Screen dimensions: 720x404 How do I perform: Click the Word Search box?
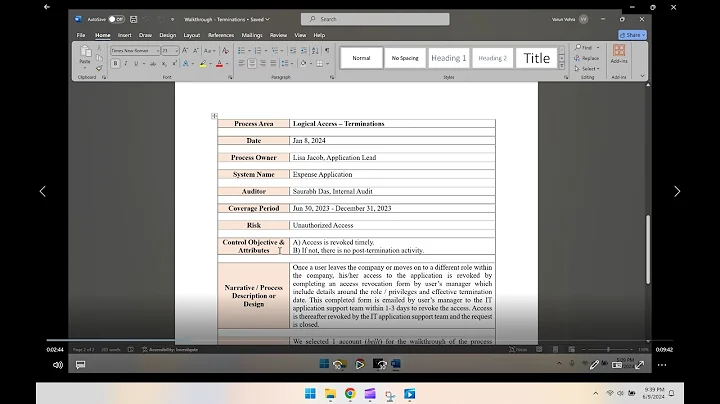[375, 19]
